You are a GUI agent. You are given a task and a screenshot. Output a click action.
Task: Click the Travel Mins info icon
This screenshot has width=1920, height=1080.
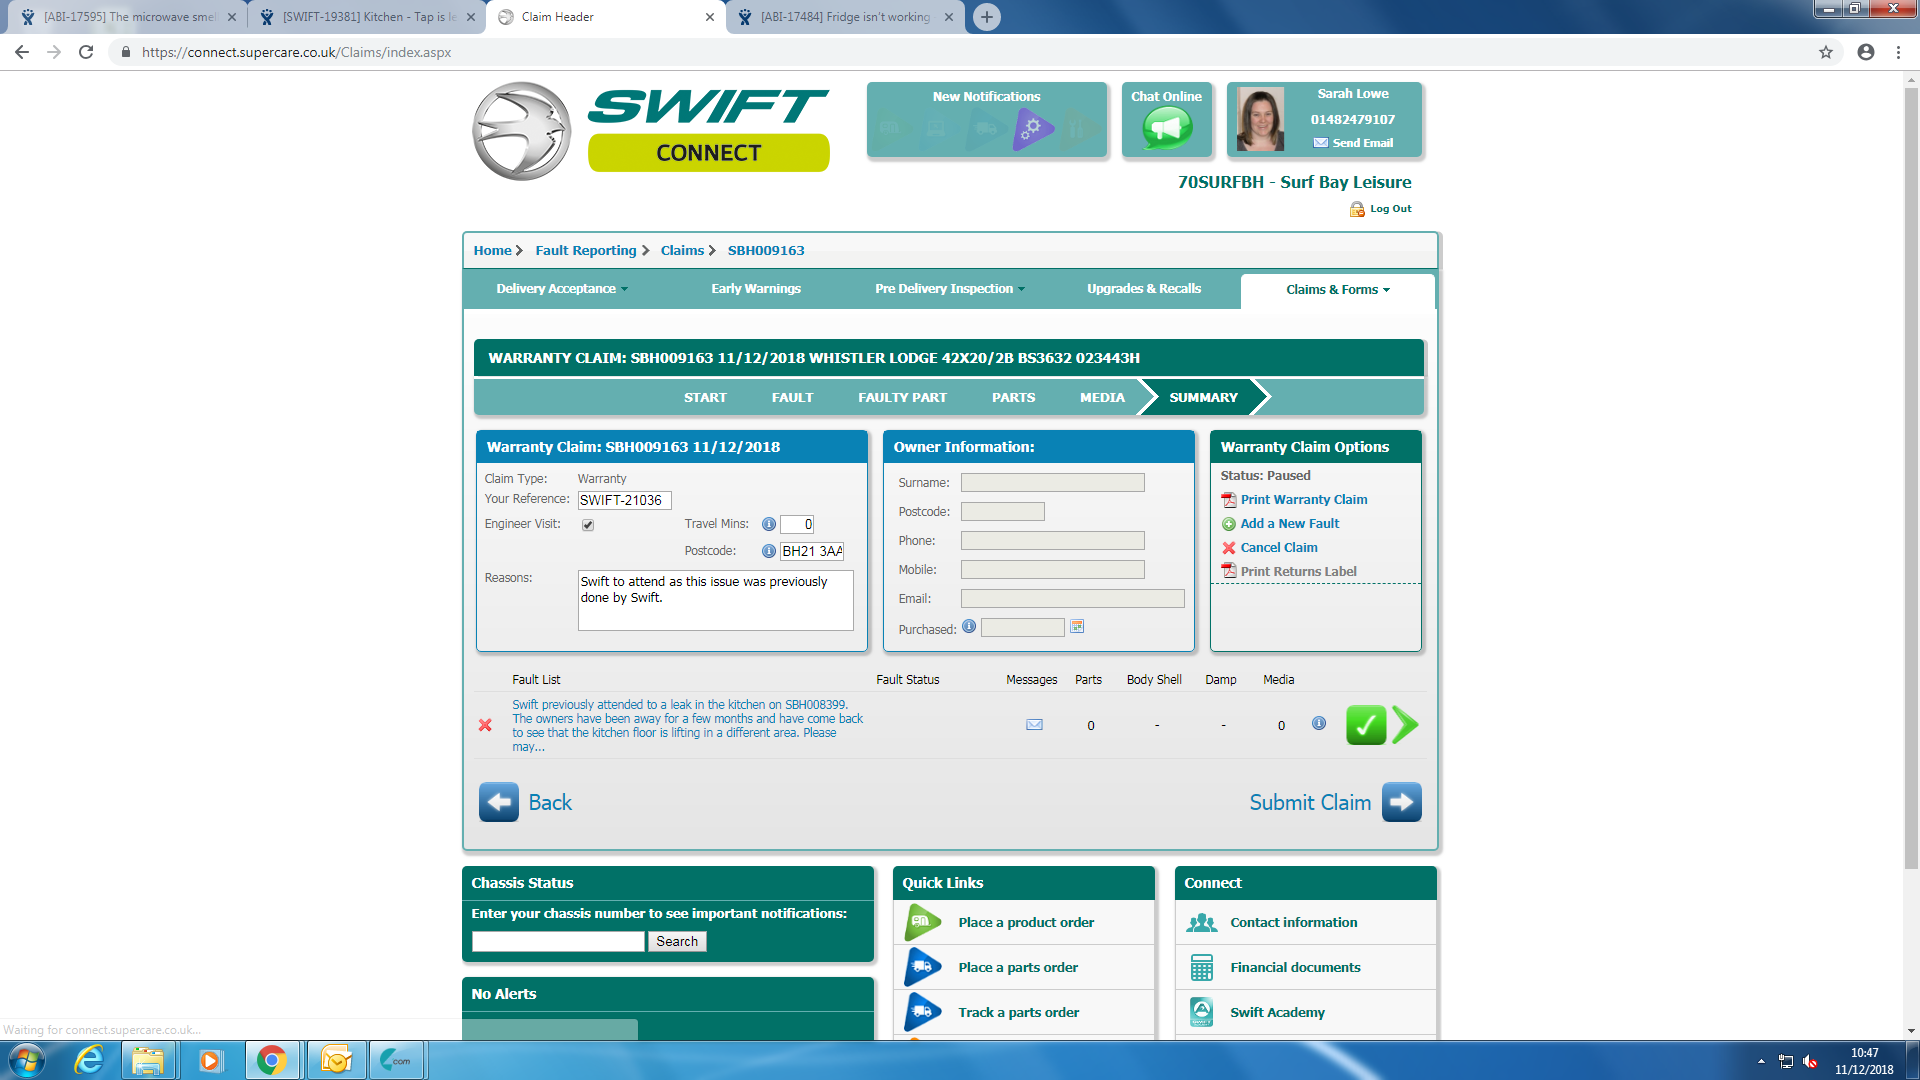[768, 524]
